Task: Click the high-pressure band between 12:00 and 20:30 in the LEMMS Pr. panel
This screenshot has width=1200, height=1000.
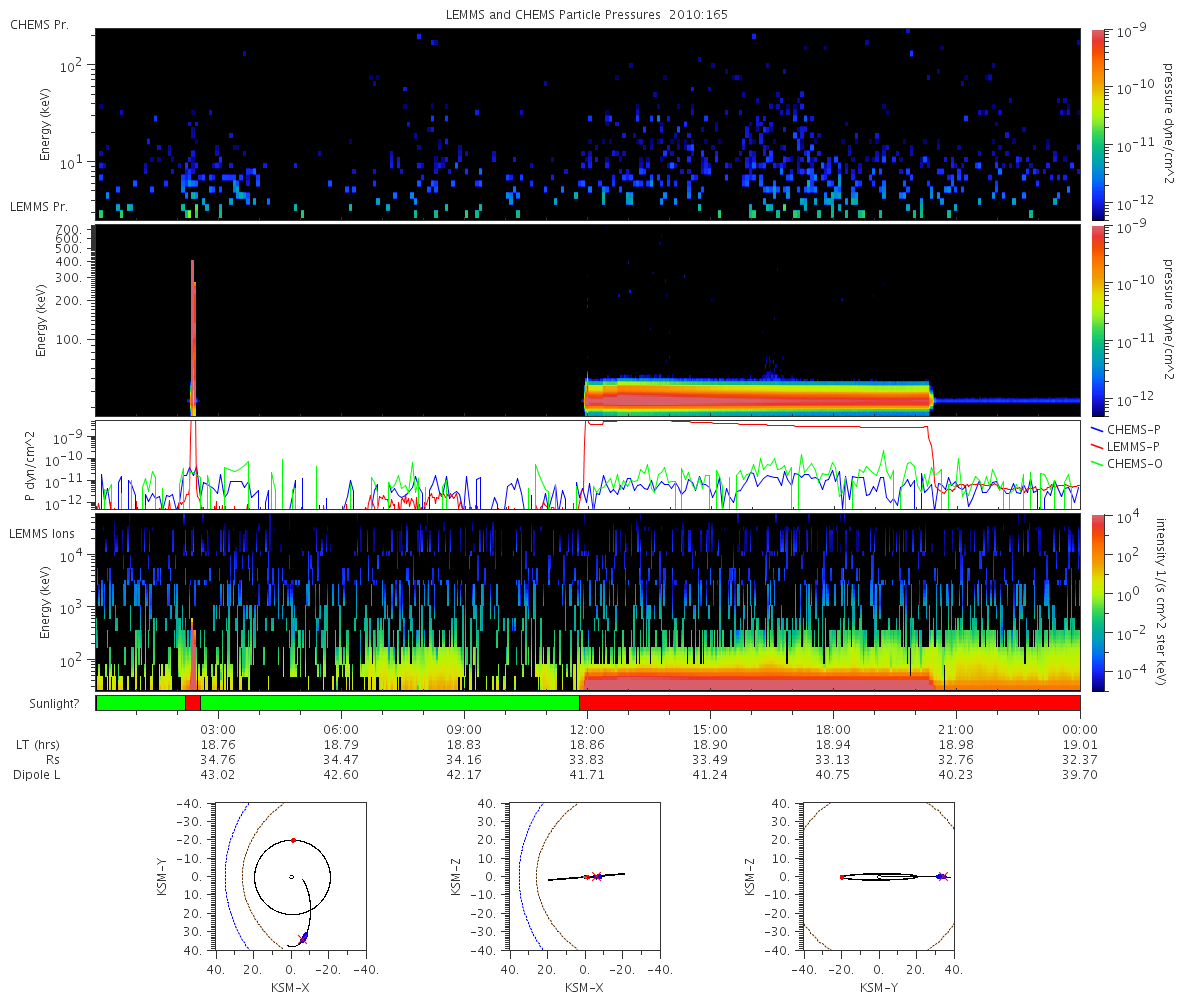Action: pos(758,396)
